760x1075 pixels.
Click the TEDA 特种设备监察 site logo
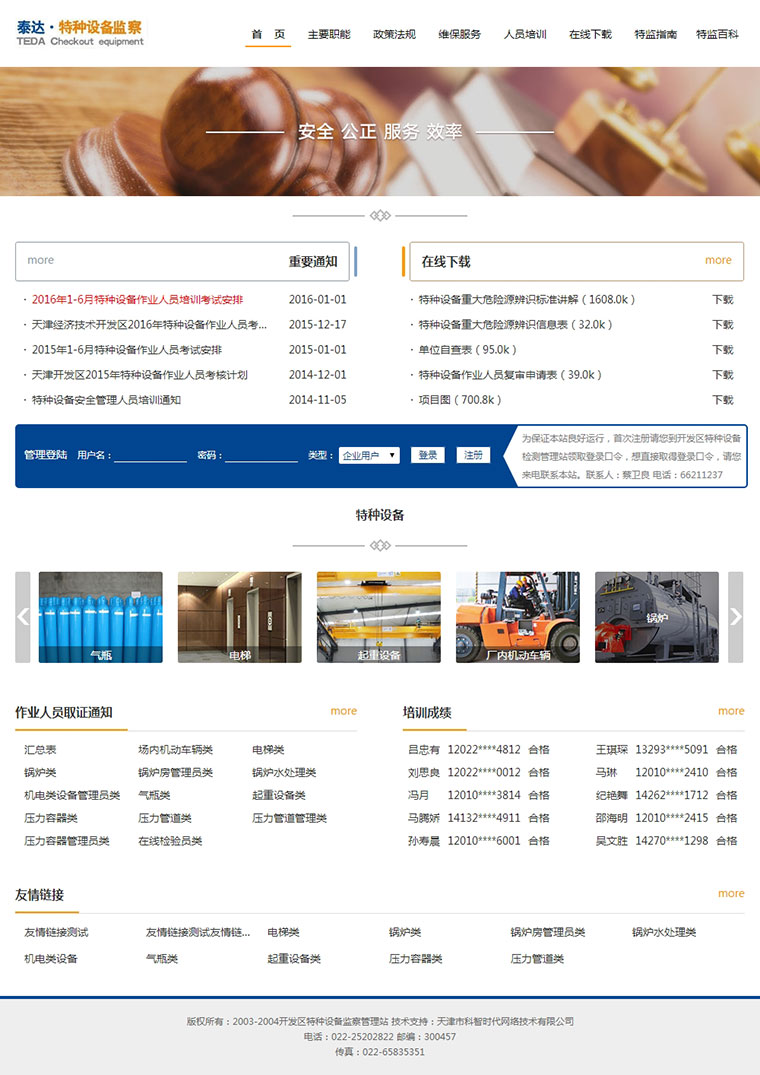80,33
